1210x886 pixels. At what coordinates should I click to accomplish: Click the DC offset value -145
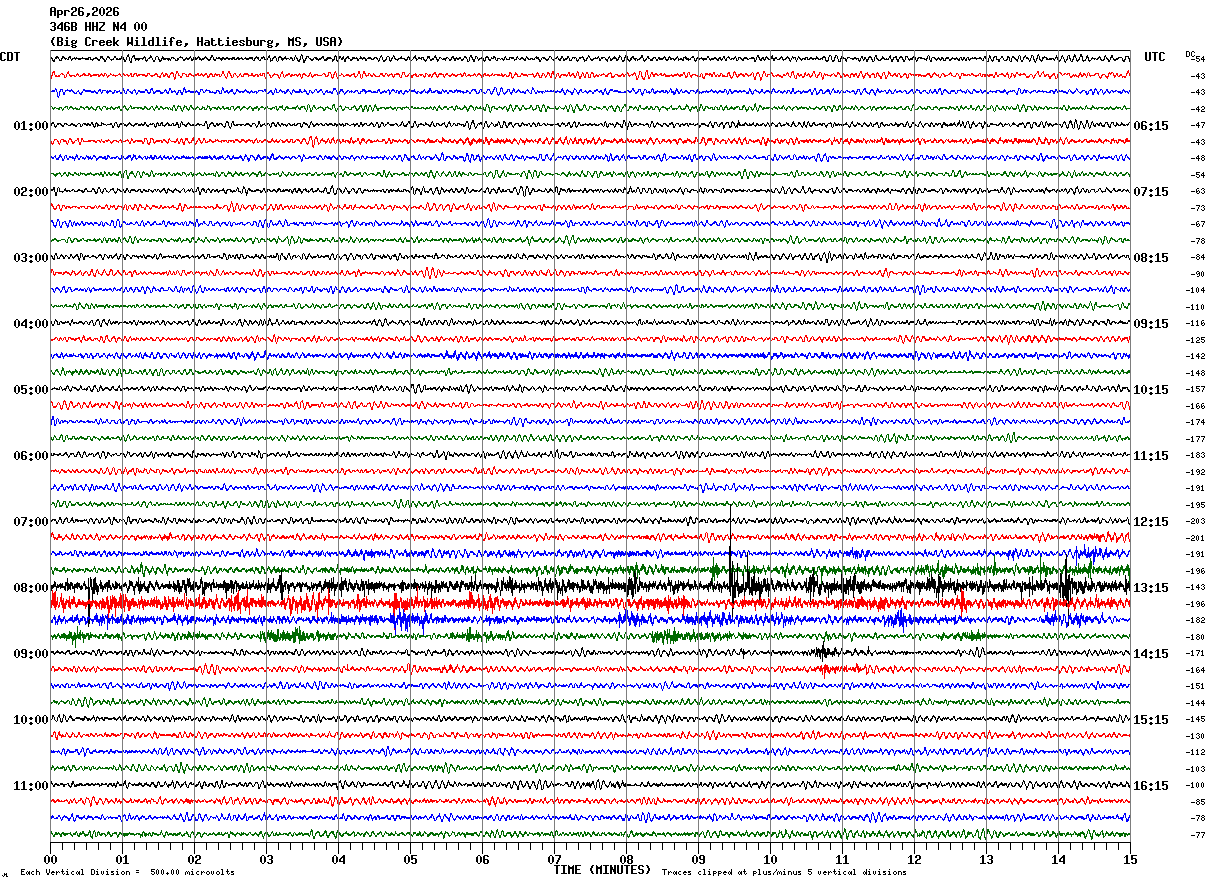(x=1196, y=720)
